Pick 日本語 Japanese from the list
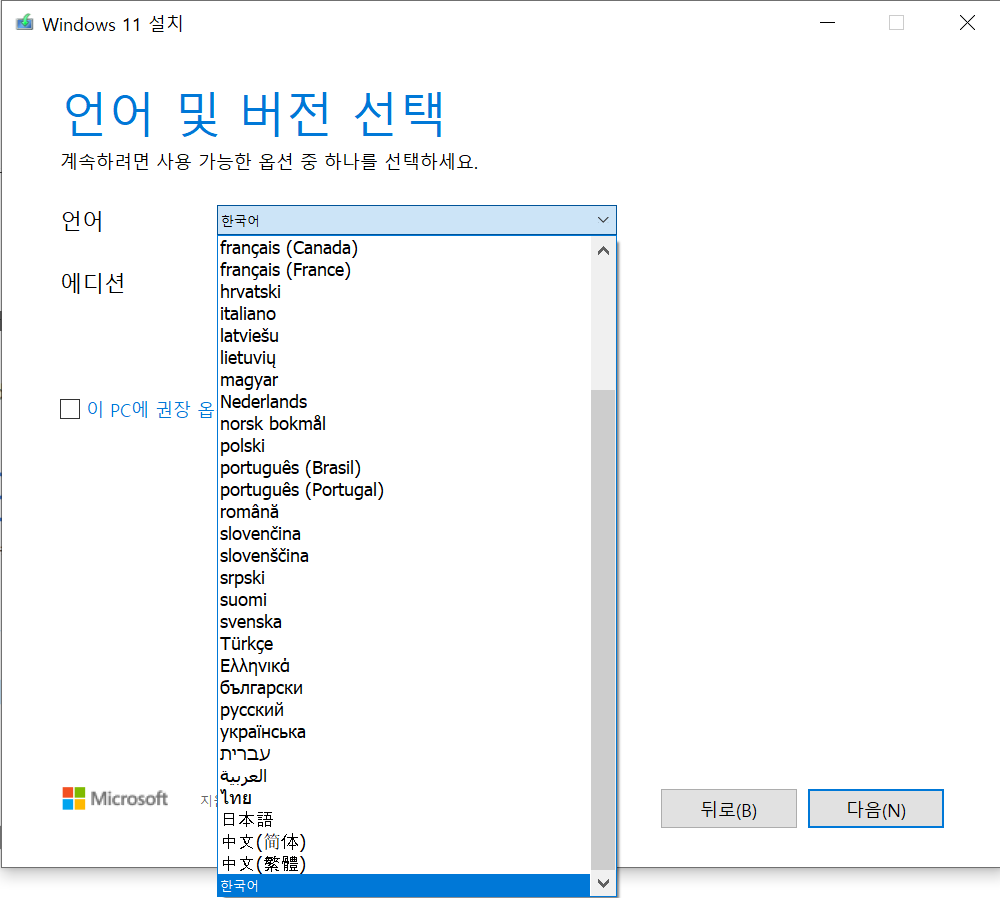The image size is (1000, 898). pyautogui.click(x=404, y=820)
